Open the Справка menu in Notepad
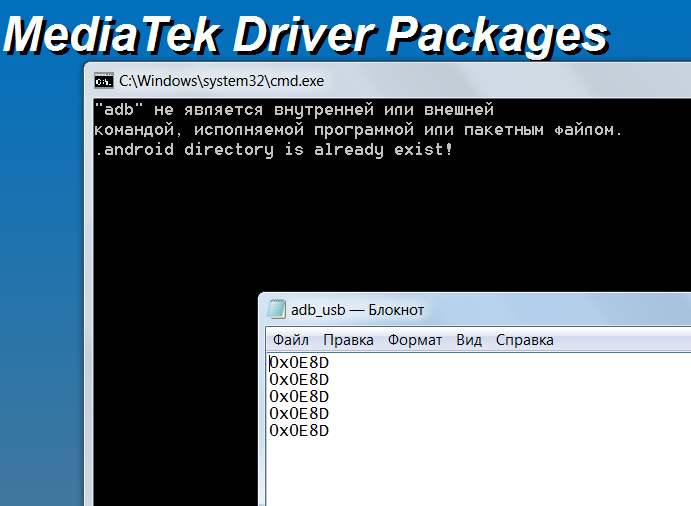The image size is (691, 506). (524, 340)
